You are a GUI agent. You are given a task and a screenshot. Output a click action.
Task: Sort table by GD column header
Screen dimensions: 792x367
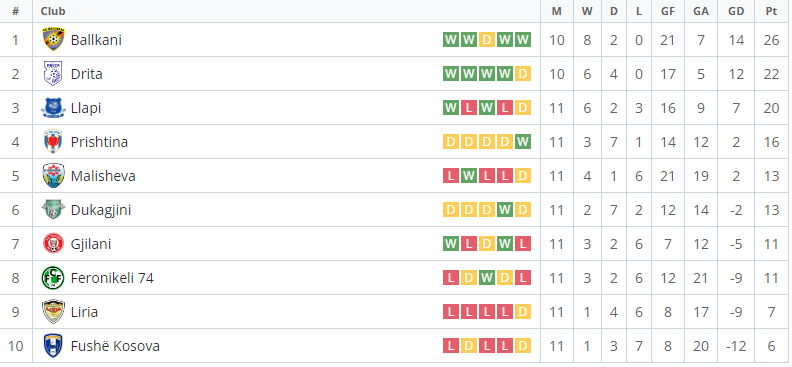point(735,11)
